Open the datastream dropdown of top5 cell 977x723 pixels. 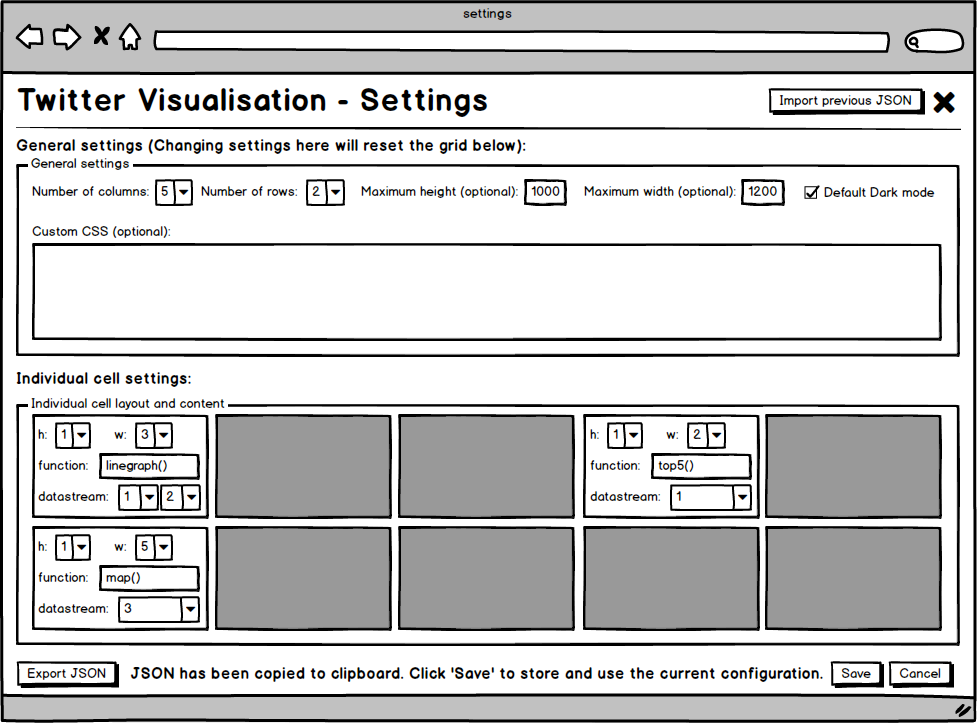[x=711, y=497]
